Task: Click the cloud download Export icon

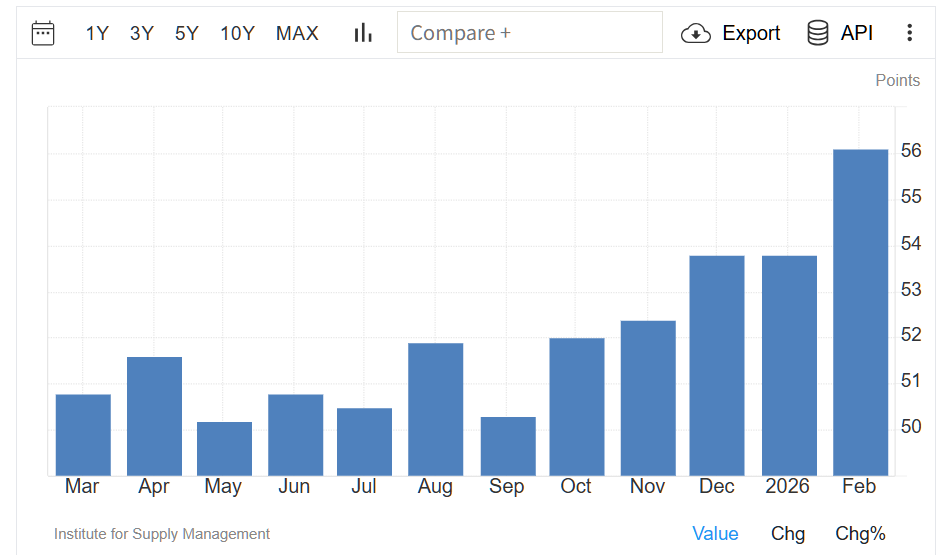Action: (x=695, y=33)
